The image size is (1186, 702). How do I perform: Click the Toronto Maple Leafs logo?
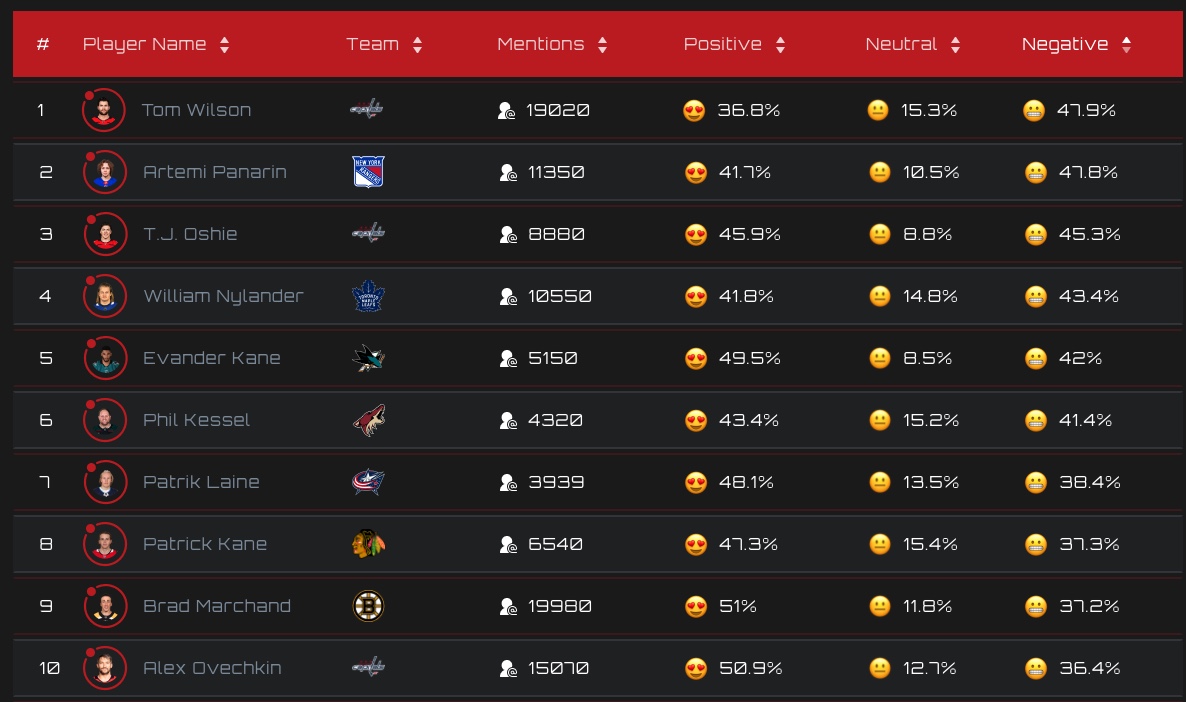tap(368, 296)
